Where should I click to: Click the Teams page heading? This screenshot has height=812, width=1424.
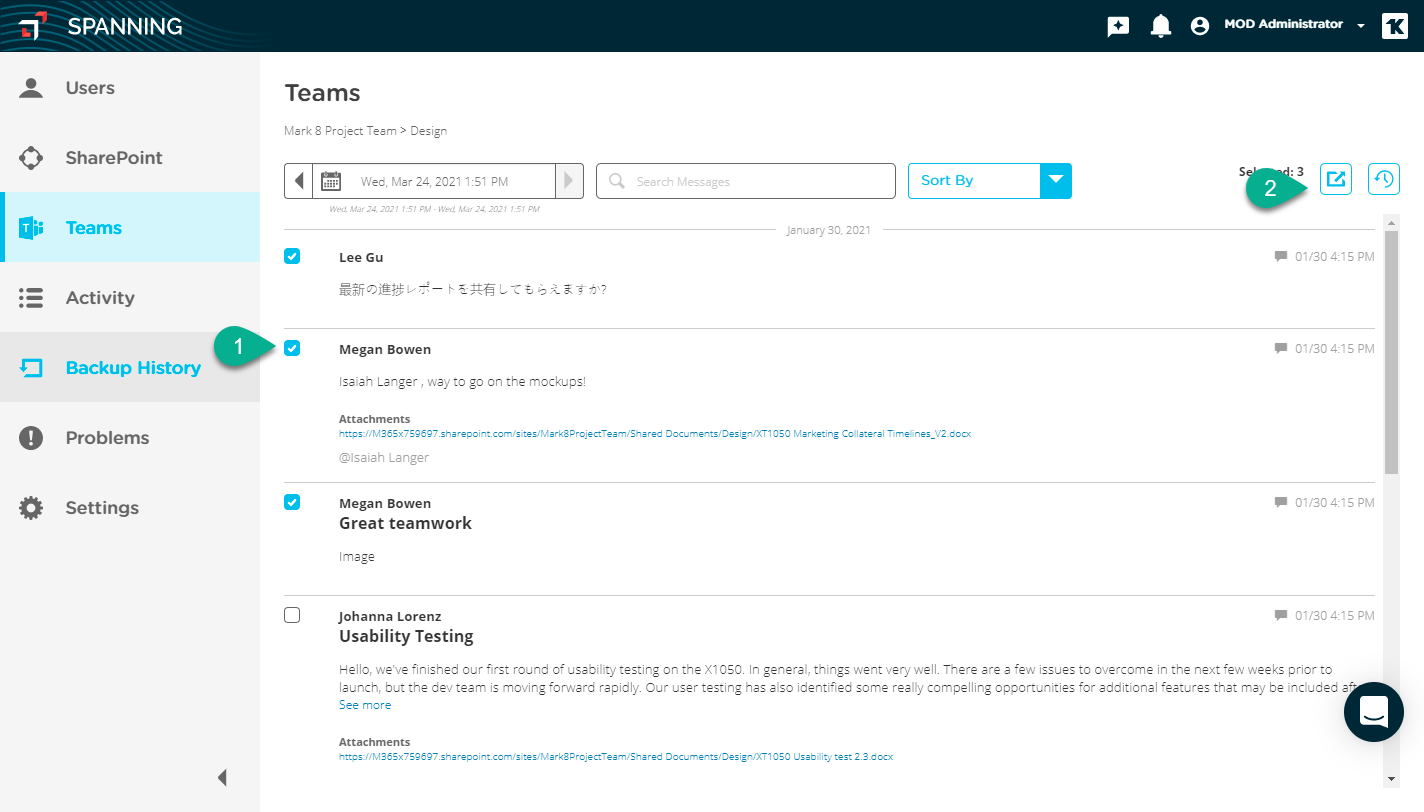pos(322,93)
